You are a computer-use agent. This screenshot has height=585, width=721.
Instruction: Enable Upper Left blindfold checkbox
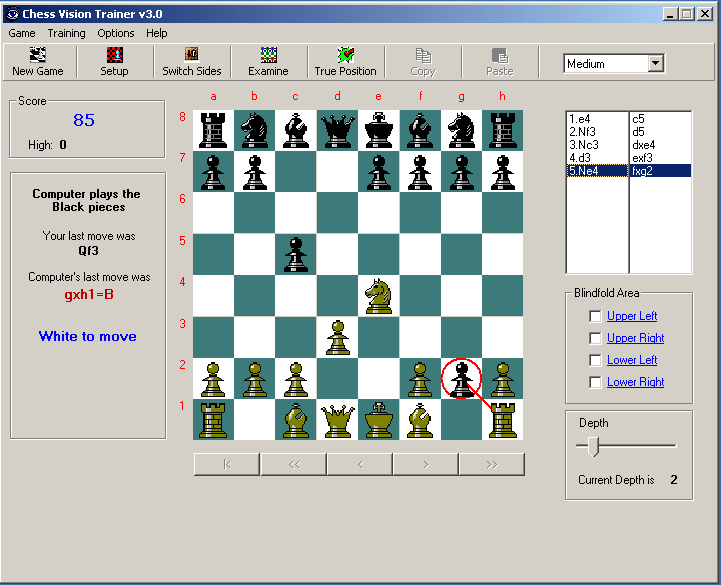click(595, 316)
